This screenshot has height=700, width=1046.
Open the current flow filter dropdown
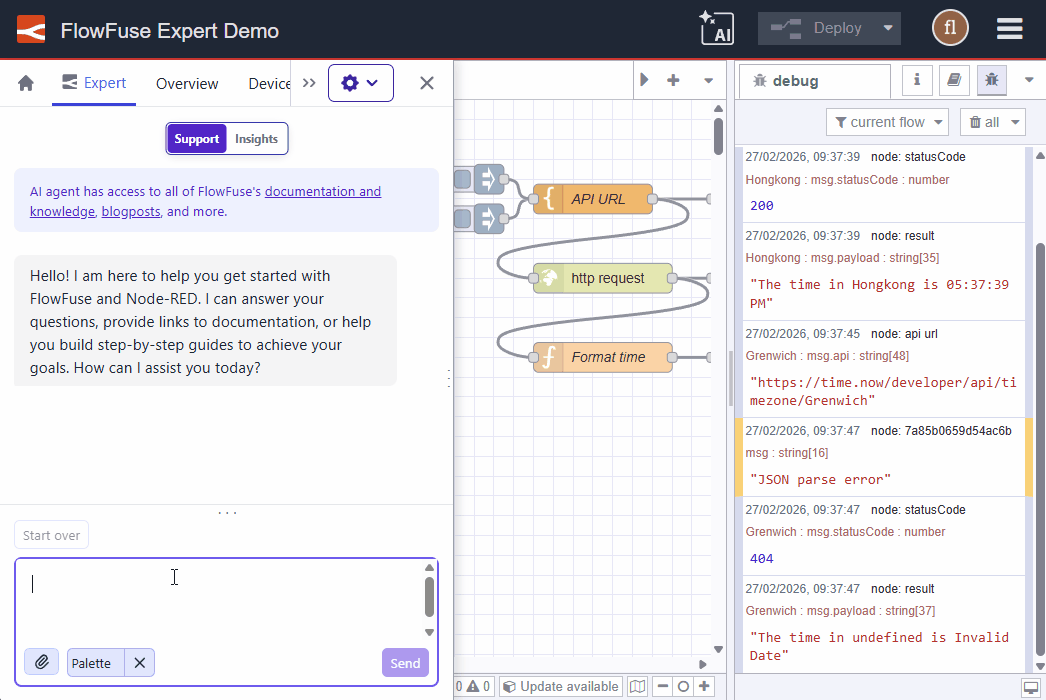(886, 121)
